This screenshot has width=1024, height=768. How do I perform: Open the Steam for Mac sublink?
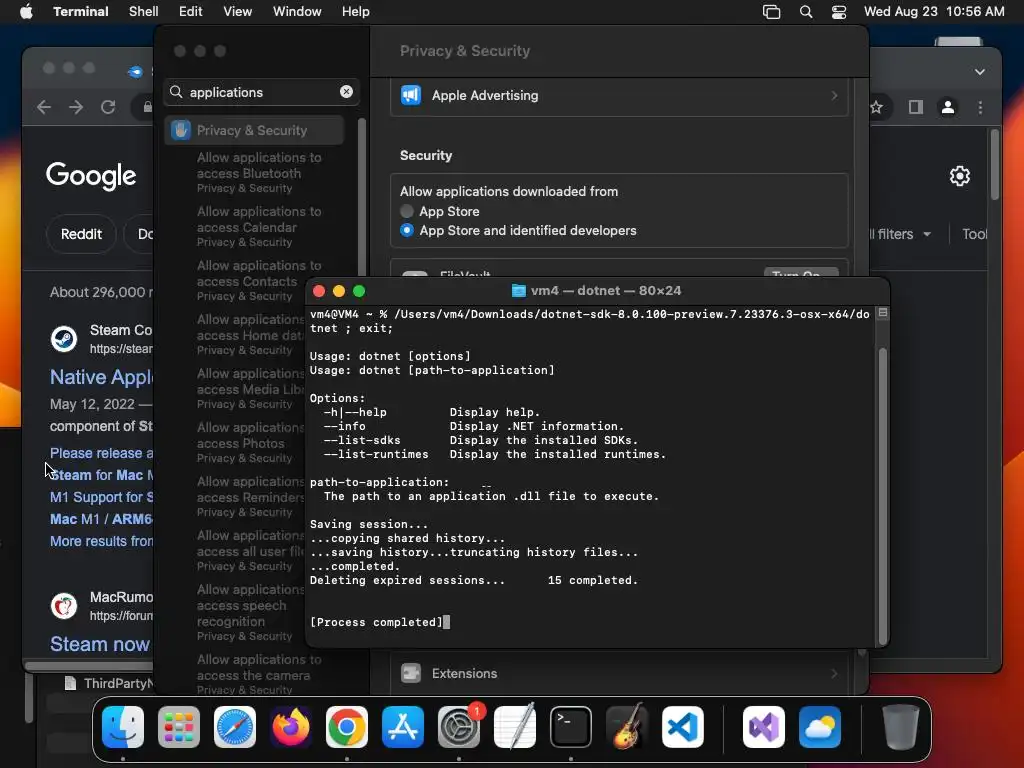tap(101, 475)
